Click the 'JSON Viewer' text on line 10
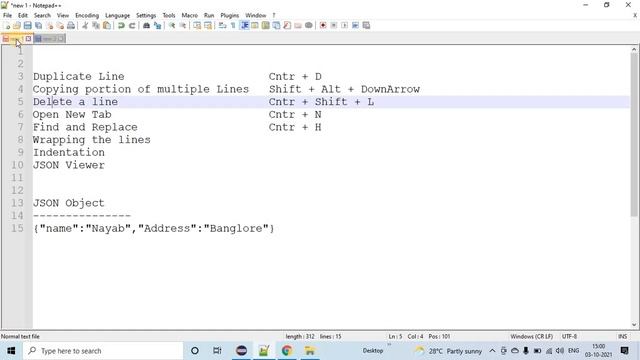 (x=69, y=165)
